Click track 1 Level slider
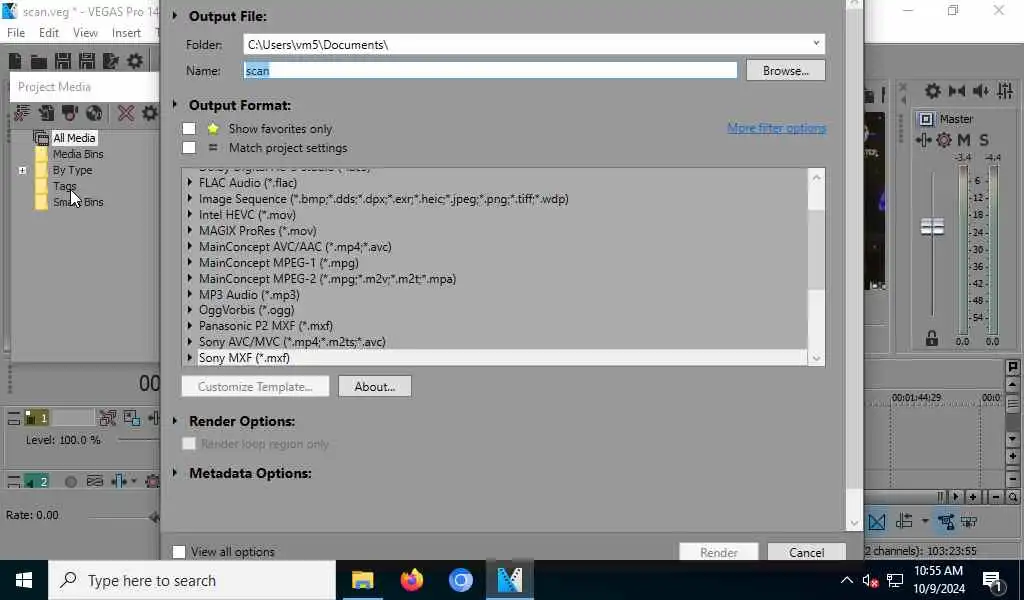1024x600 pixels. [x=138, y=439]
